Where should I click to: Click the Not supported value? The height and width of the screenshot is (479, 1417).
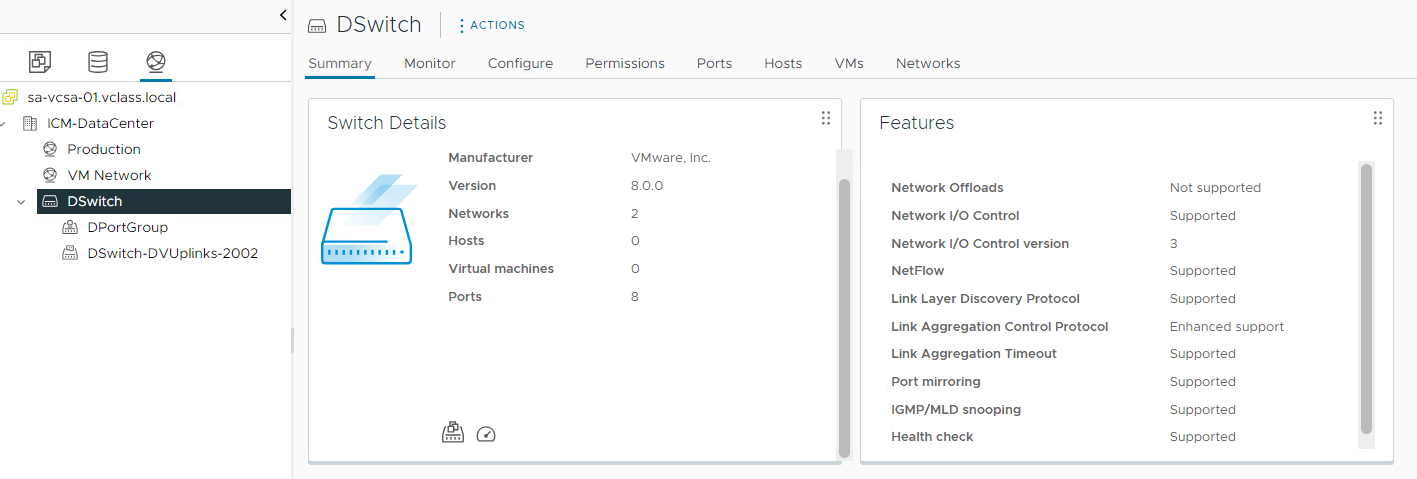[x=1215, y=188]
